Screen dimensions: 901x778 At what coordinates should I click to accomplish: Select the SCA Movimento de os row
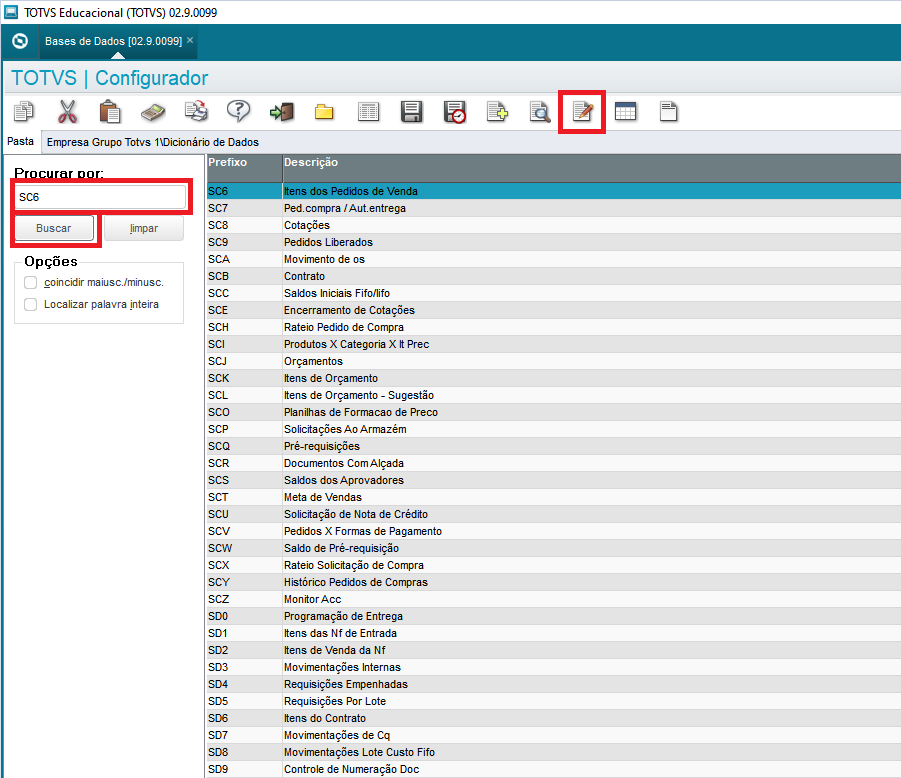(554, 259)
